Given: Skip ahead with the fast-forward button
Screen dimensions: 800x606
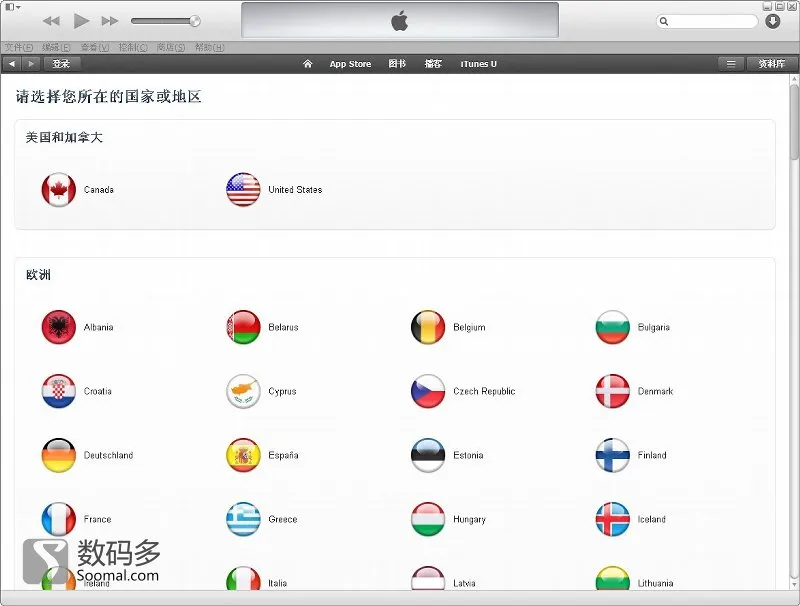Looking at the screenshot, I should pos(110,21).
